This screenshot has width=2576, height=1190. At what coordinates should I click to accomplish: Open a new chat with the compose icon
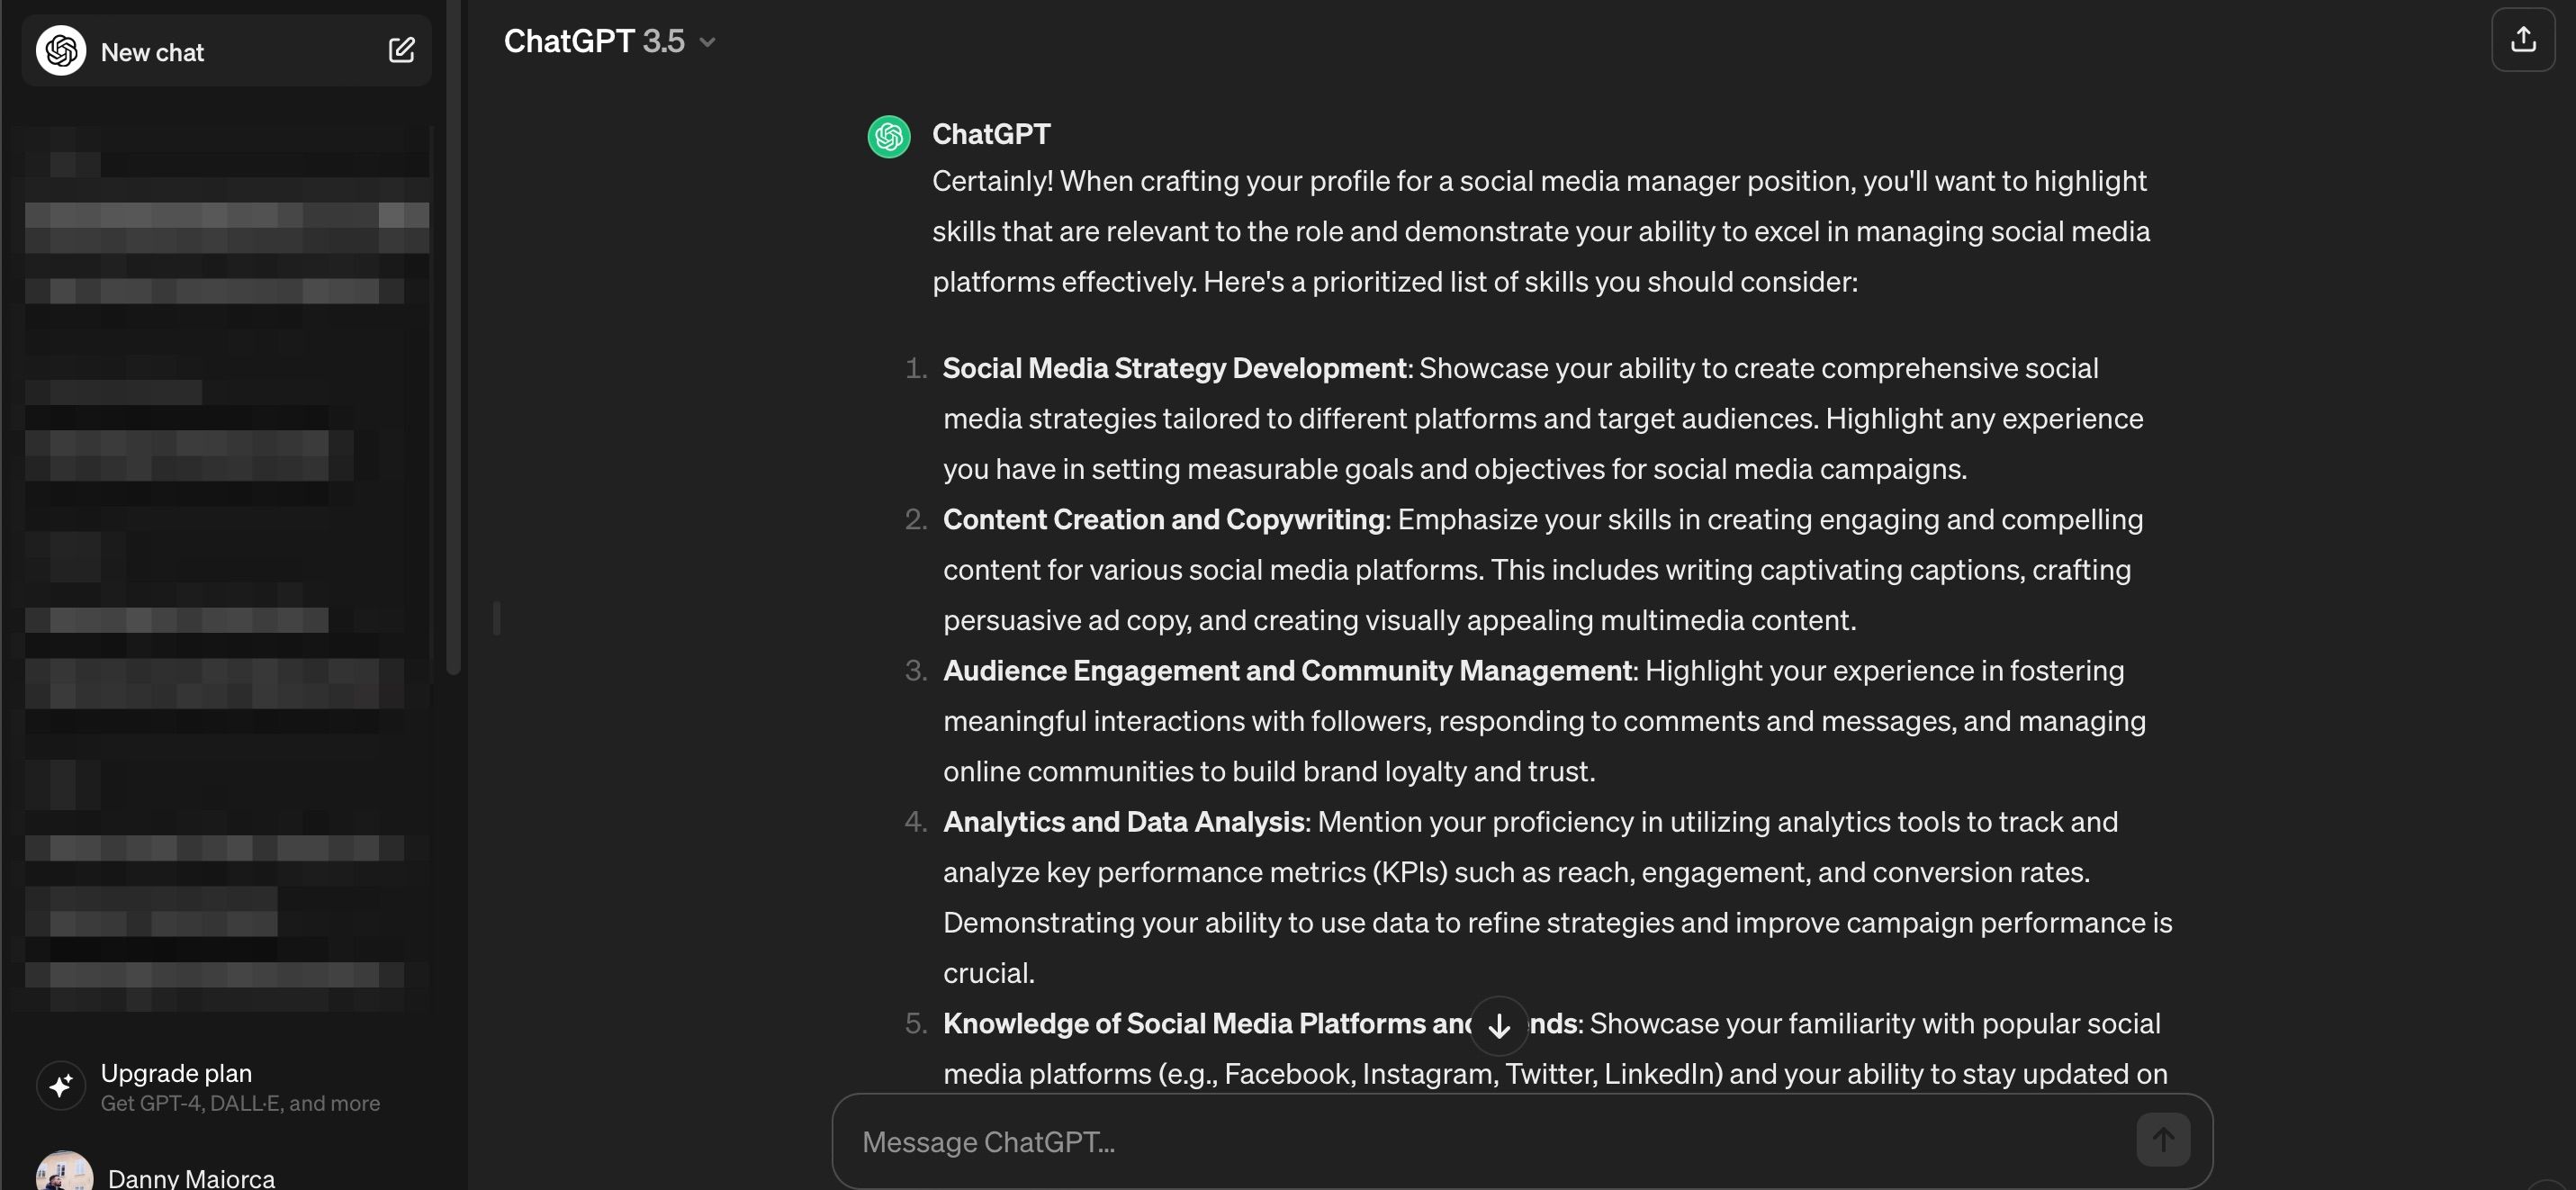(402, 50)
